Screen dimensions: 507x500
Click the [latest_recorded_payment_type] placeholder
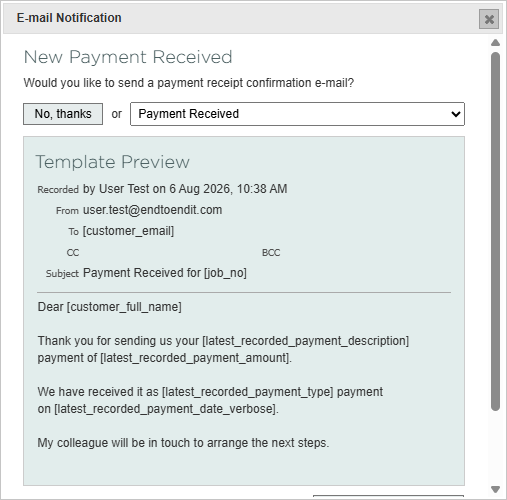coord(247,392)
